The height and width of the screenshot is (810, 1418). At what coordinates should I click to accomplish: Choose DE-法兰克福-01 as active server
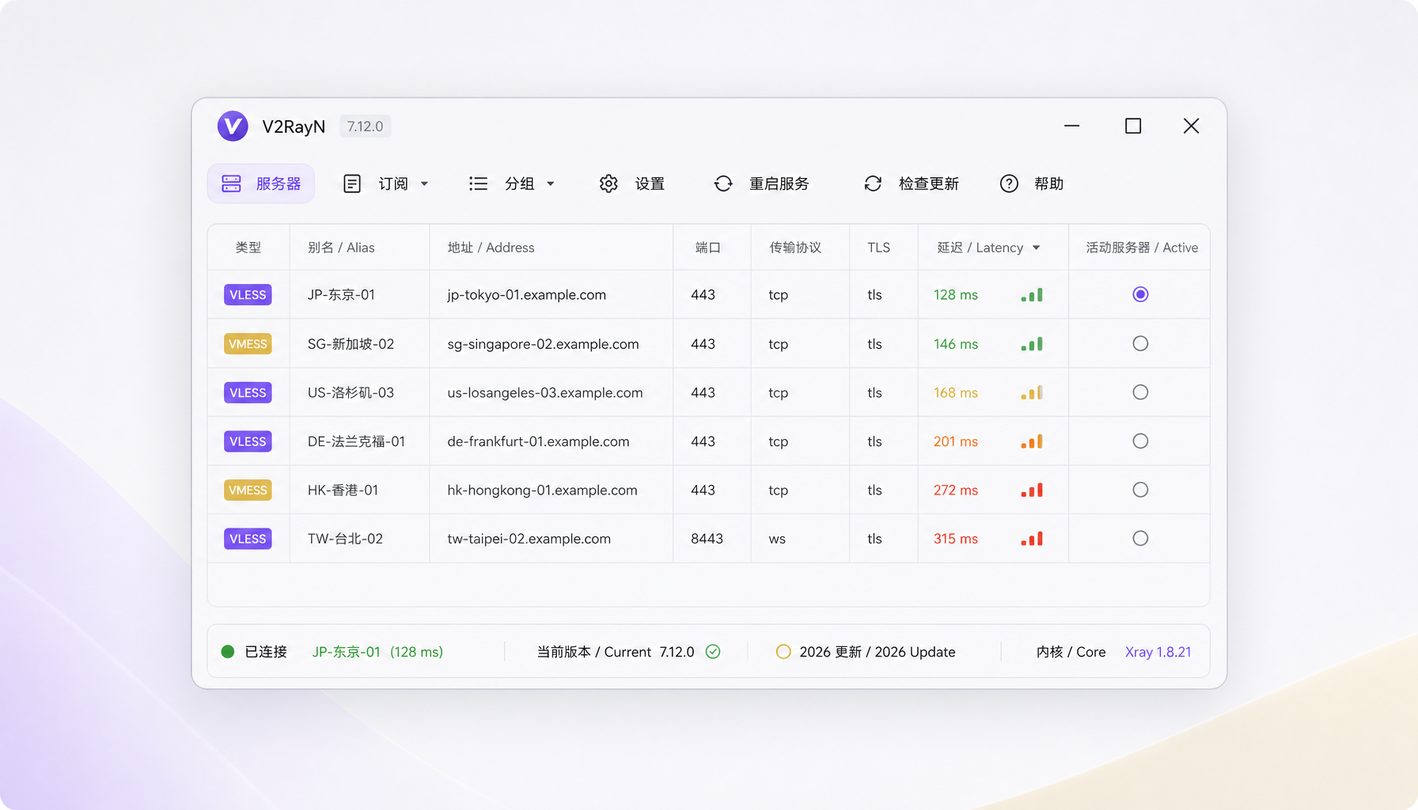point(1140,441)
